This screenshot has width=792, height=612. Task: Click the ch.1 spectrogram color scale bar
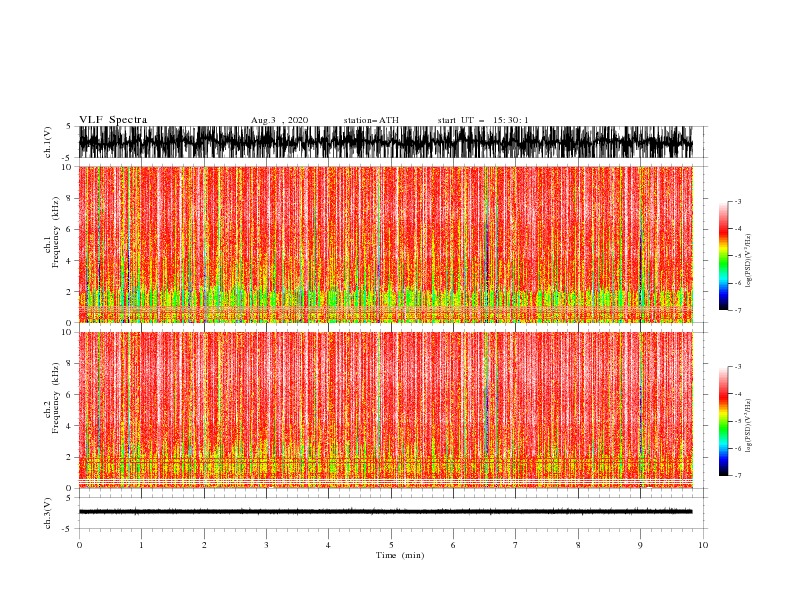coord(723,256)
